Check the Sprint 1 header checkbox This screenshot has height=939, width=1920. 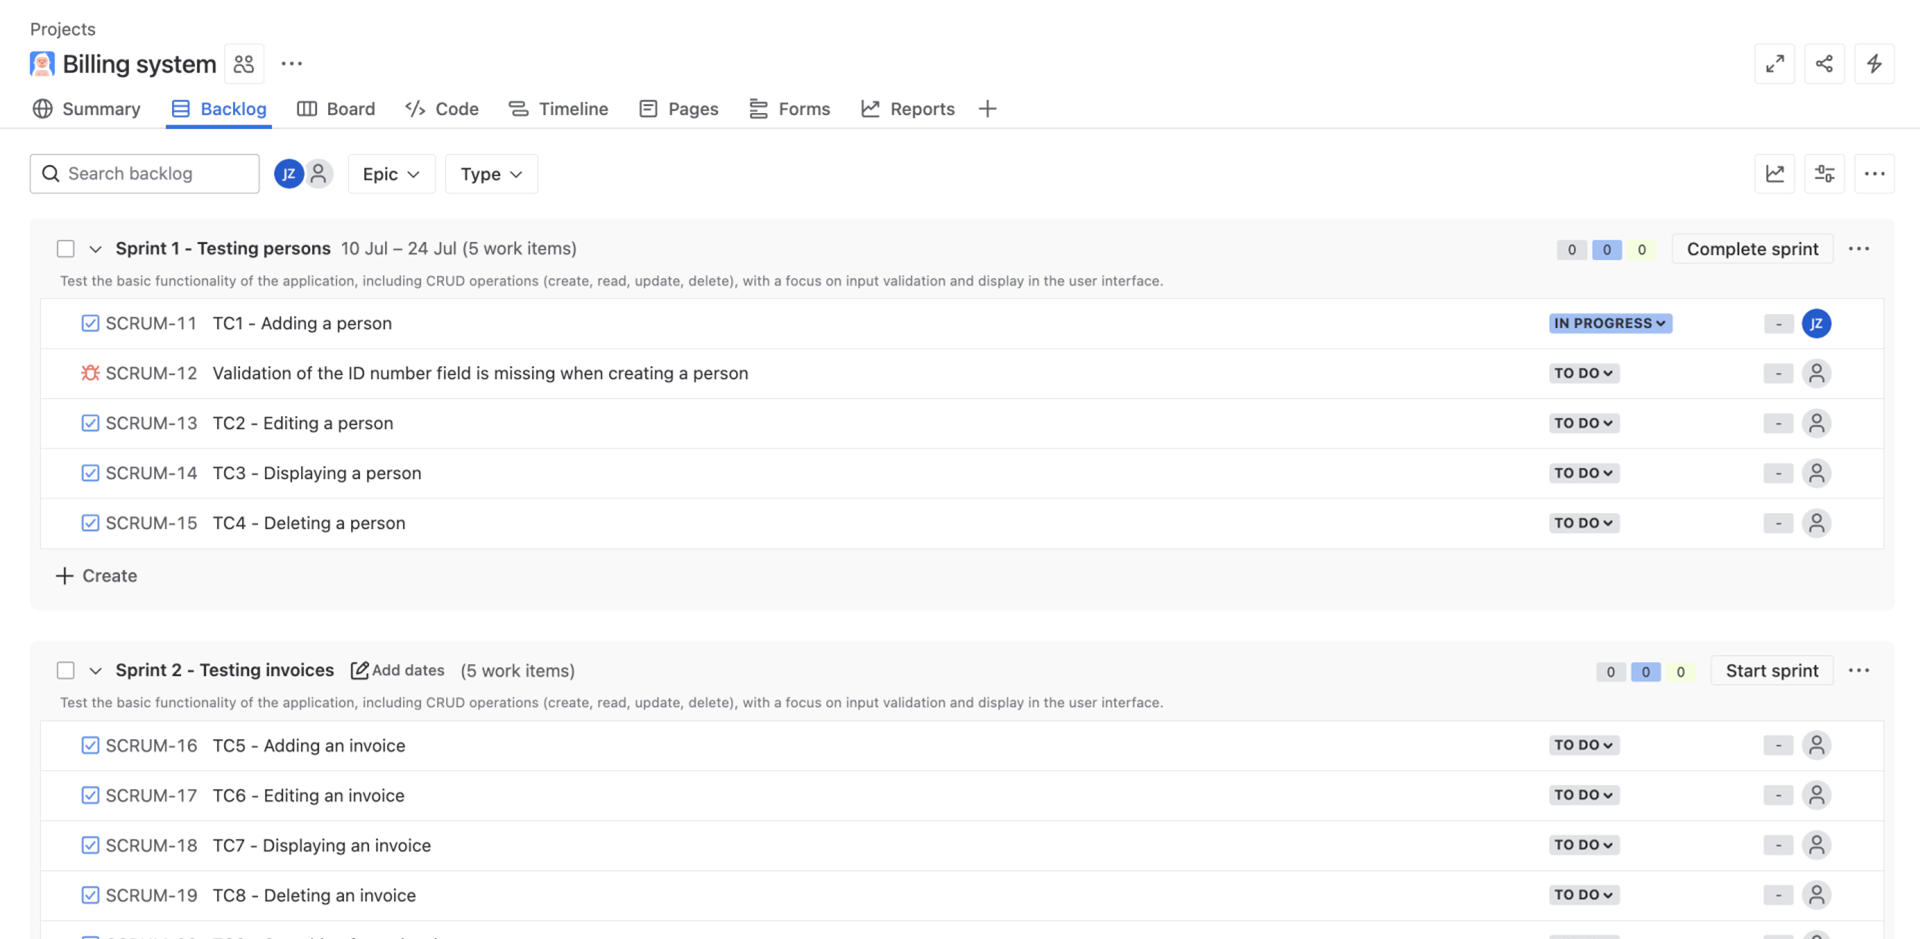click(65, 248)
